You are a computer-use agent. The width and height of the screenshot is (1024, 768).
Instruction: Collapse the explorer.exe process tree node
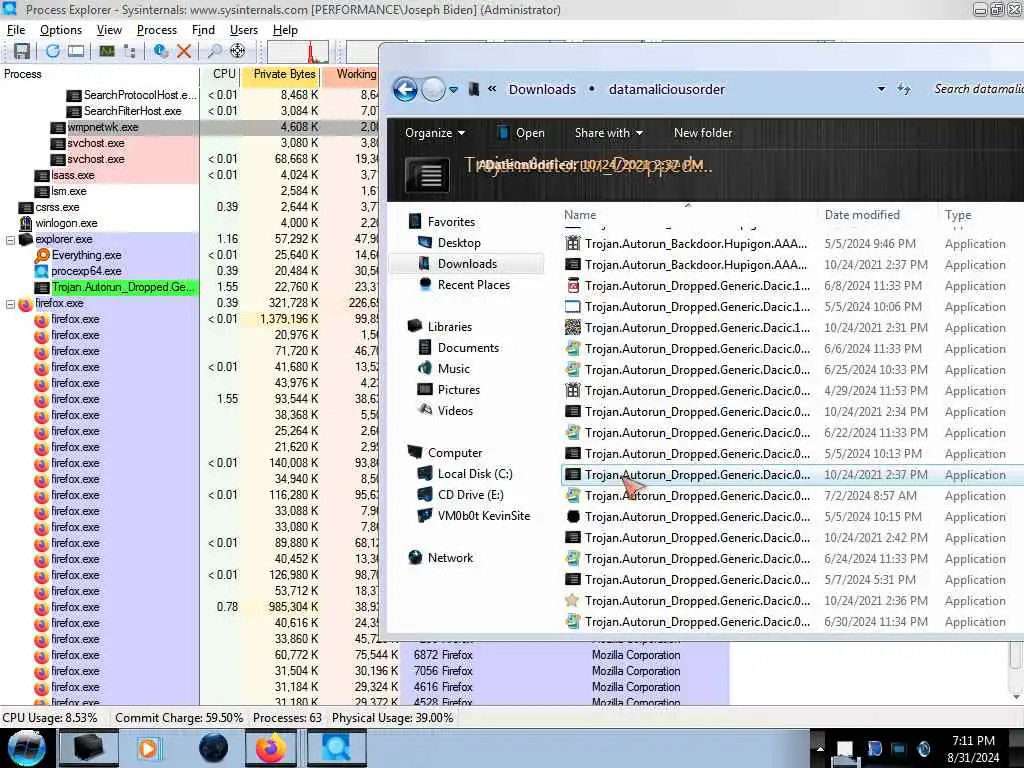pyautogui.click(x=10, y=240)
